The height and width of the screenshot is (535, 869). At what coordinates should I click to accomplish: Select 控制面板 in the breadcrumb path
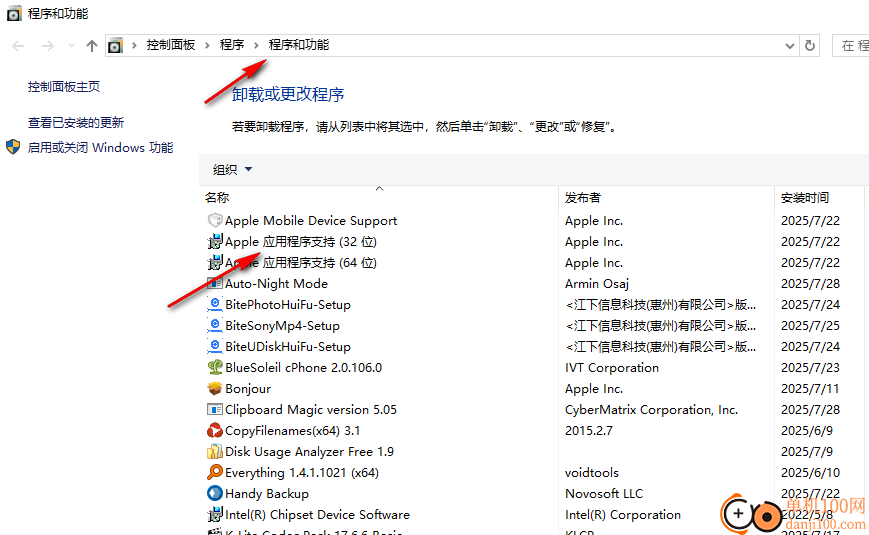(171, 45)
